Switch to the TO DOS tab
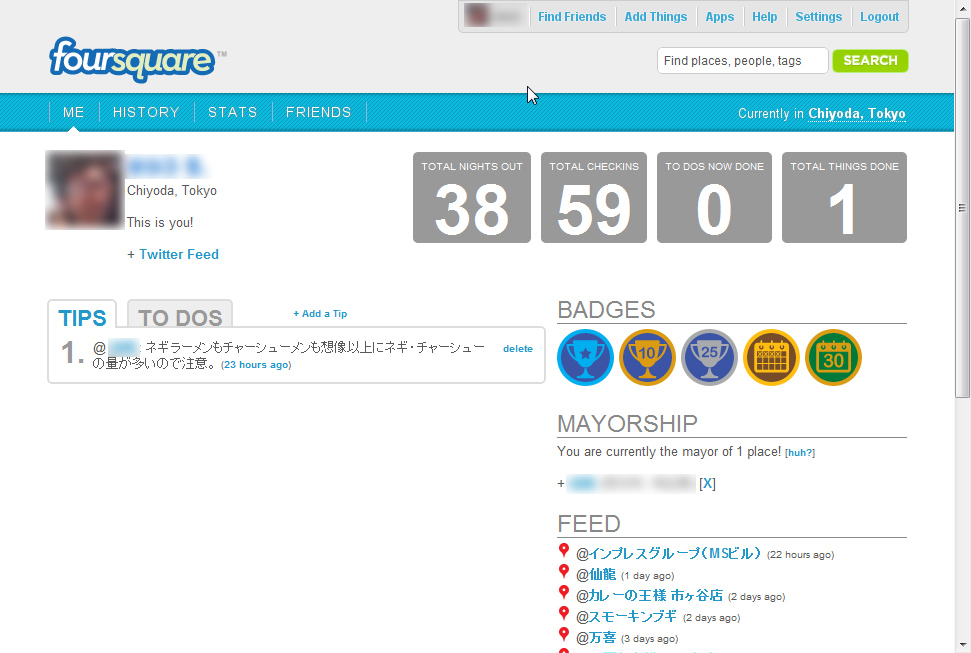Screen dimensions: 971x653 click(179, 317)
